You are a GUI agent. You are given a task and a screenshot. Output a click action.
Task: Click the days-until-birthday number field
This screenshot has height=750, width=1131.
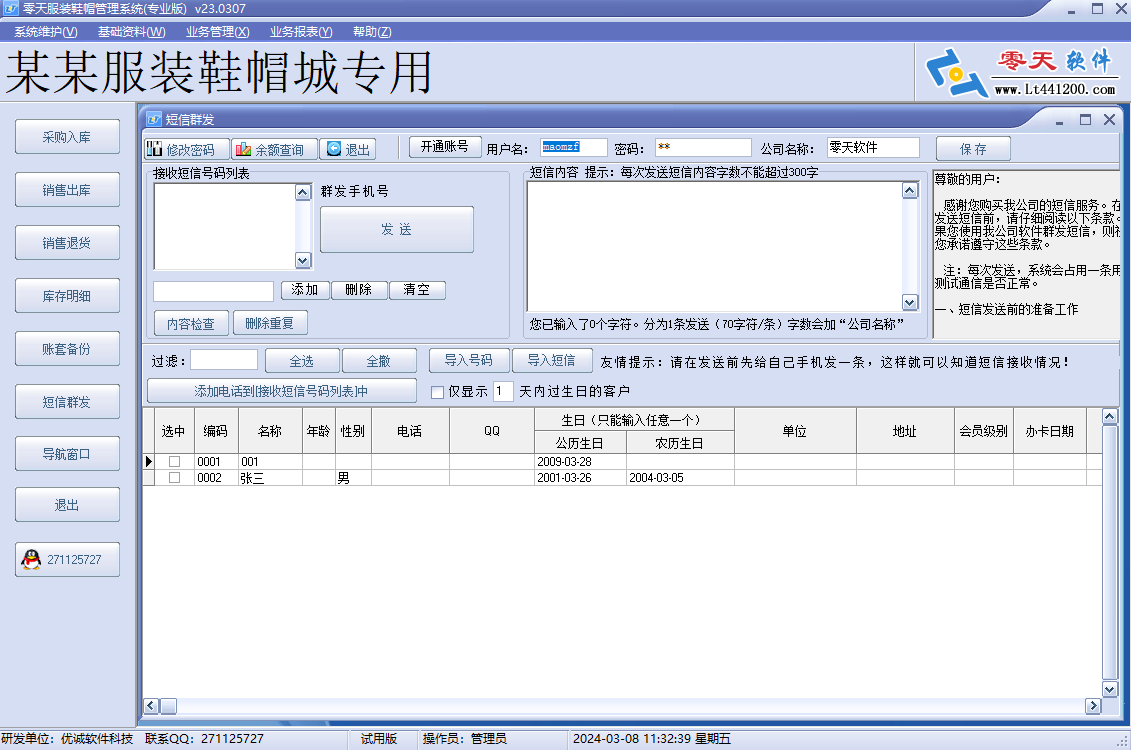tap(503, 392)
